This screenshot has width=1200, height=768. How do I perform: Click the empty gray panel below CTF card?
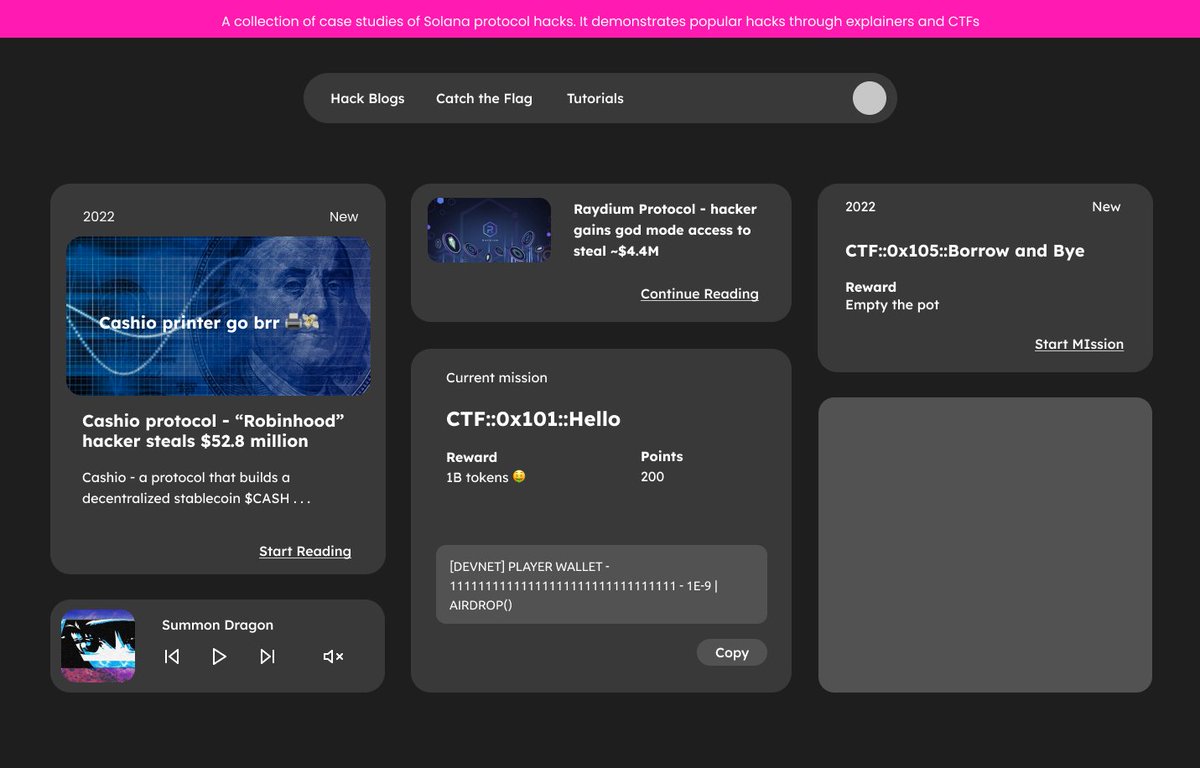pos(985,545)
